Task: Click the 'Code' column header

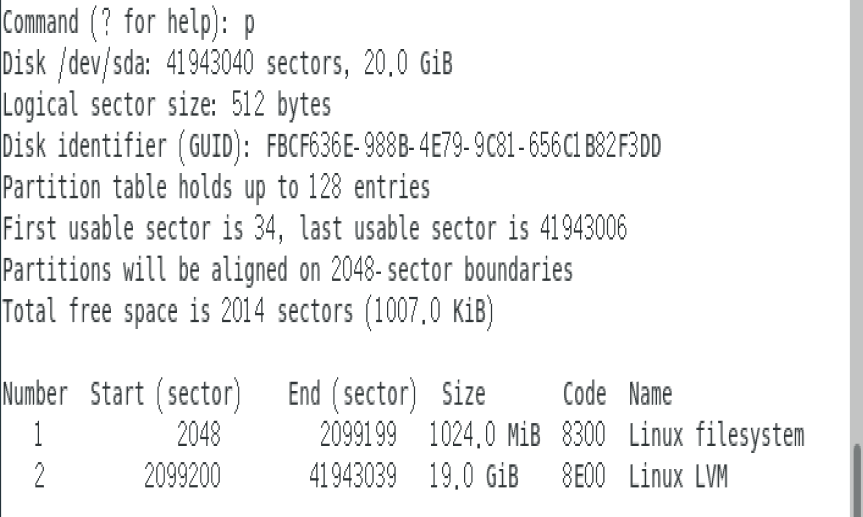Action: [x=584, y=393]
